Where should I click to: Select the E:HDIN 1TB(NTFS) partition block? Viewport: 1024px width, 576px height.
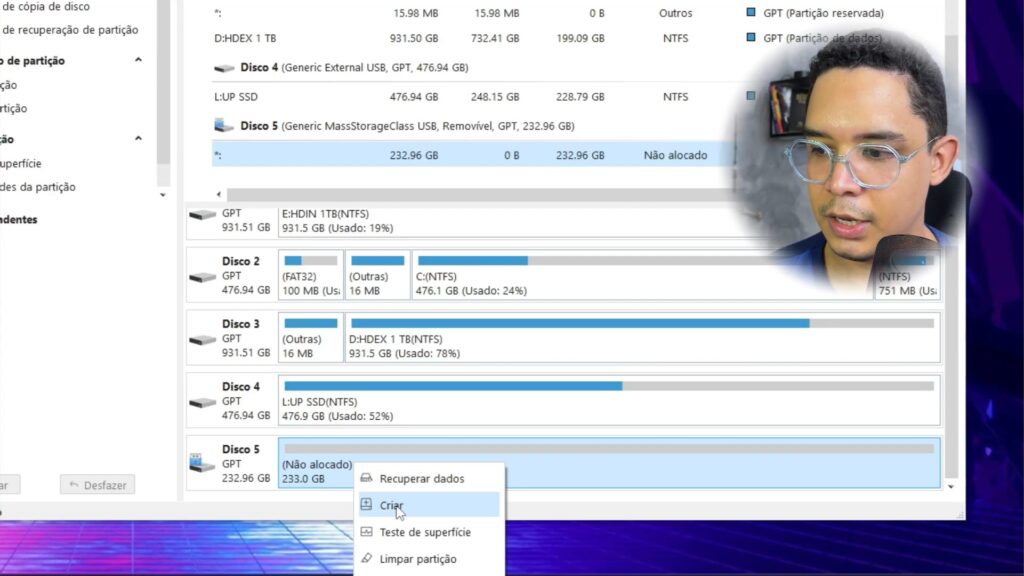click(522, 221)
